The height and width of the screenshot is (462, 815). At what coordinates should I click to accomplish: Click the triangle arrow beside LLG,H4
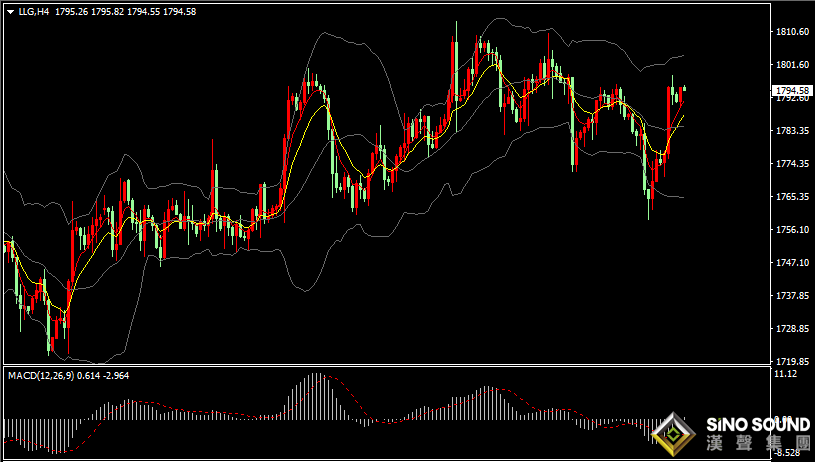(10, 12)
